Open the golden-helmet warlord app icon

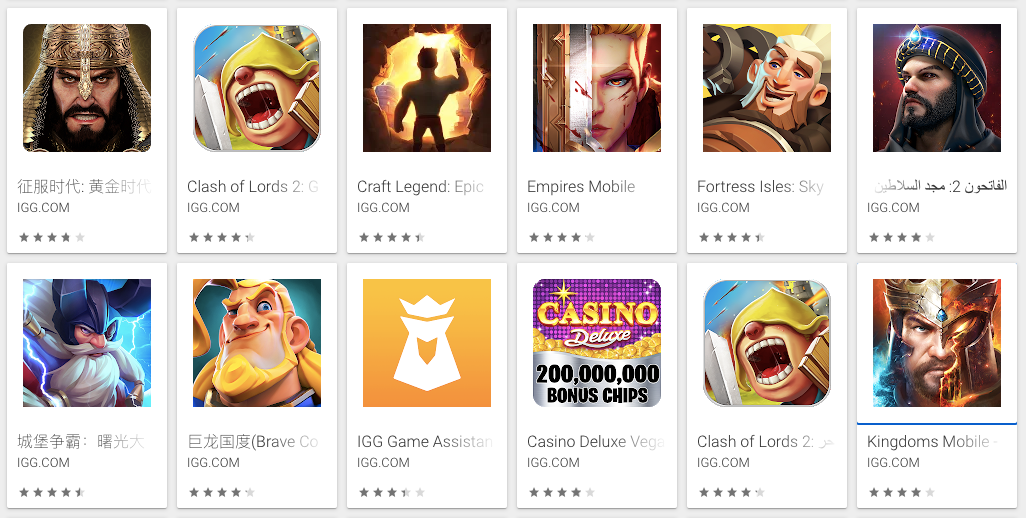(x=86, y=88)
